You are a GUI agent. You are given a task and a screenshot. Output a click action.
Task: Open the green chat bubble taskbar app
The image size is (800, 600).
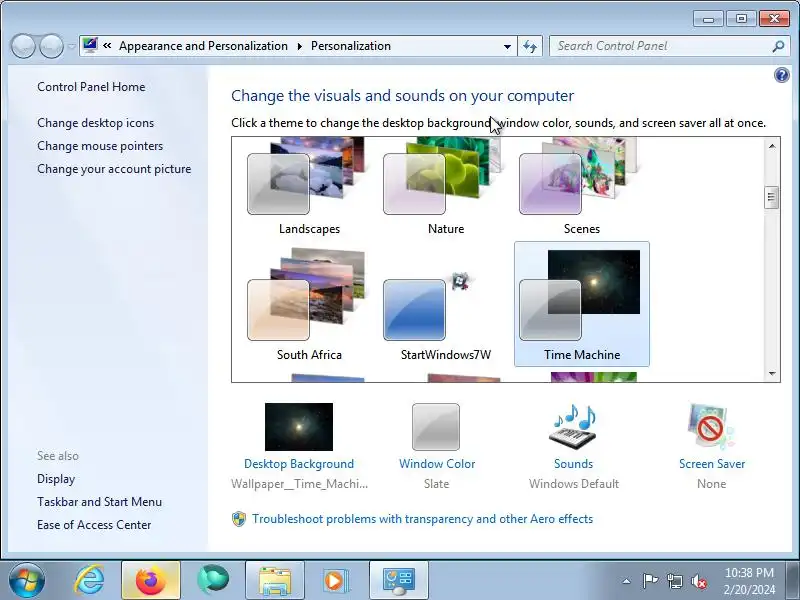click(213, 580)
